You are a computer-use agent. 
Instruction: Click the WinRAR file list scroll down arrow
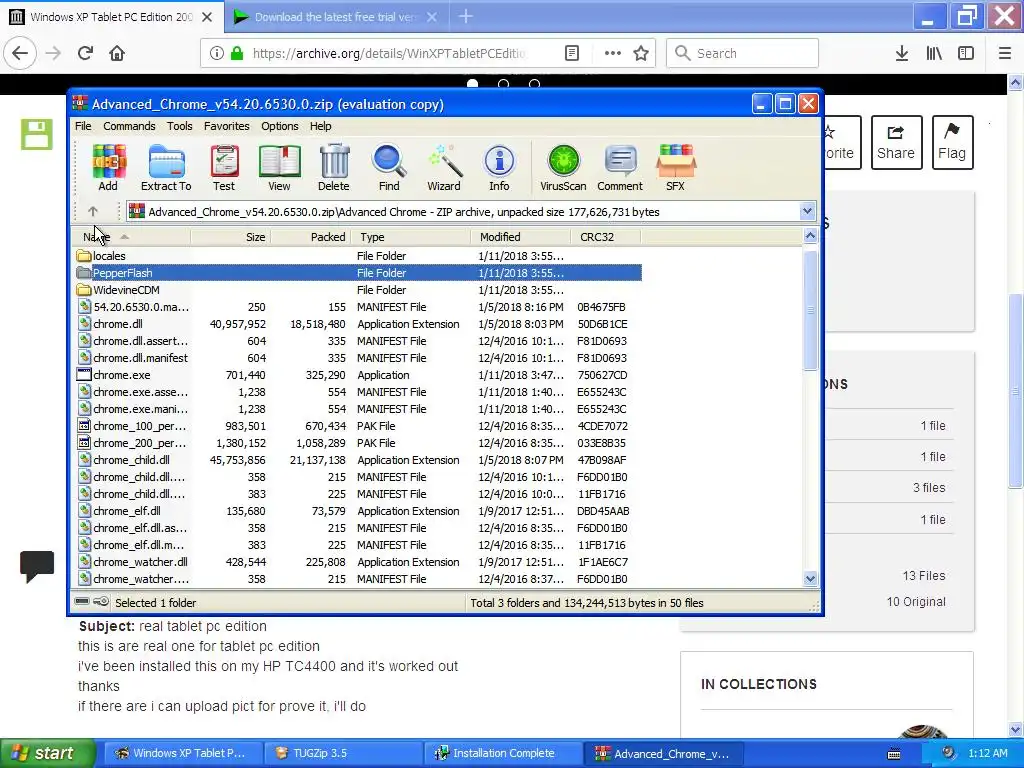[810, 579]
